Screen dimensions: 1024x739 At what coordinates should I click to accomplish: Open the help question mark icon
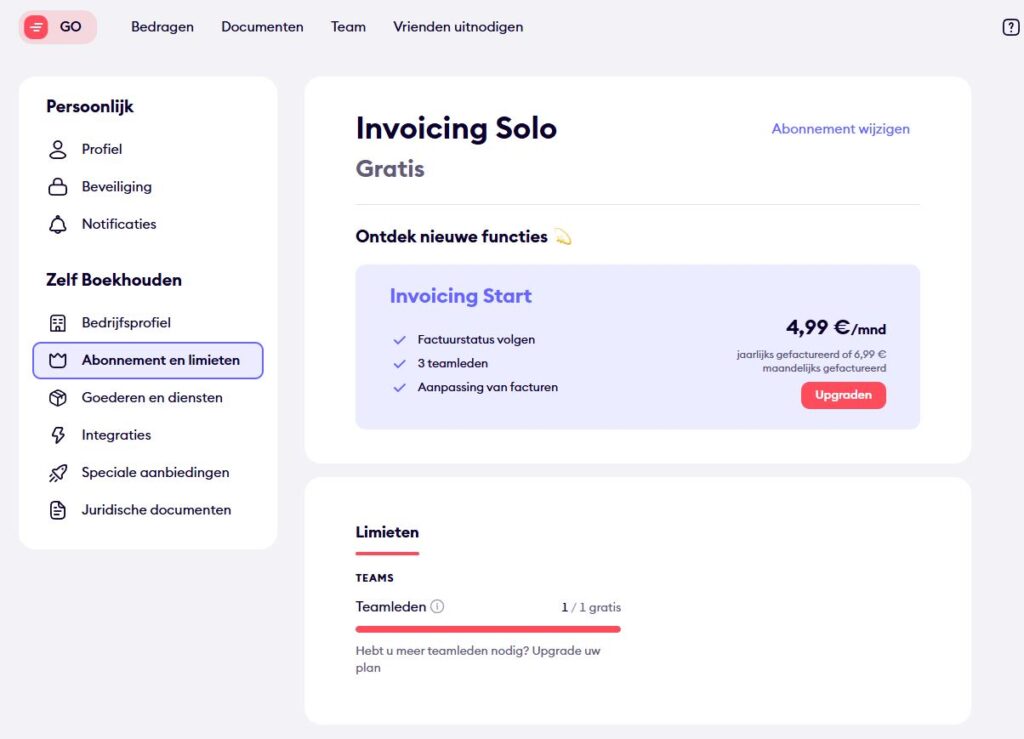[x=1010, y=27]
